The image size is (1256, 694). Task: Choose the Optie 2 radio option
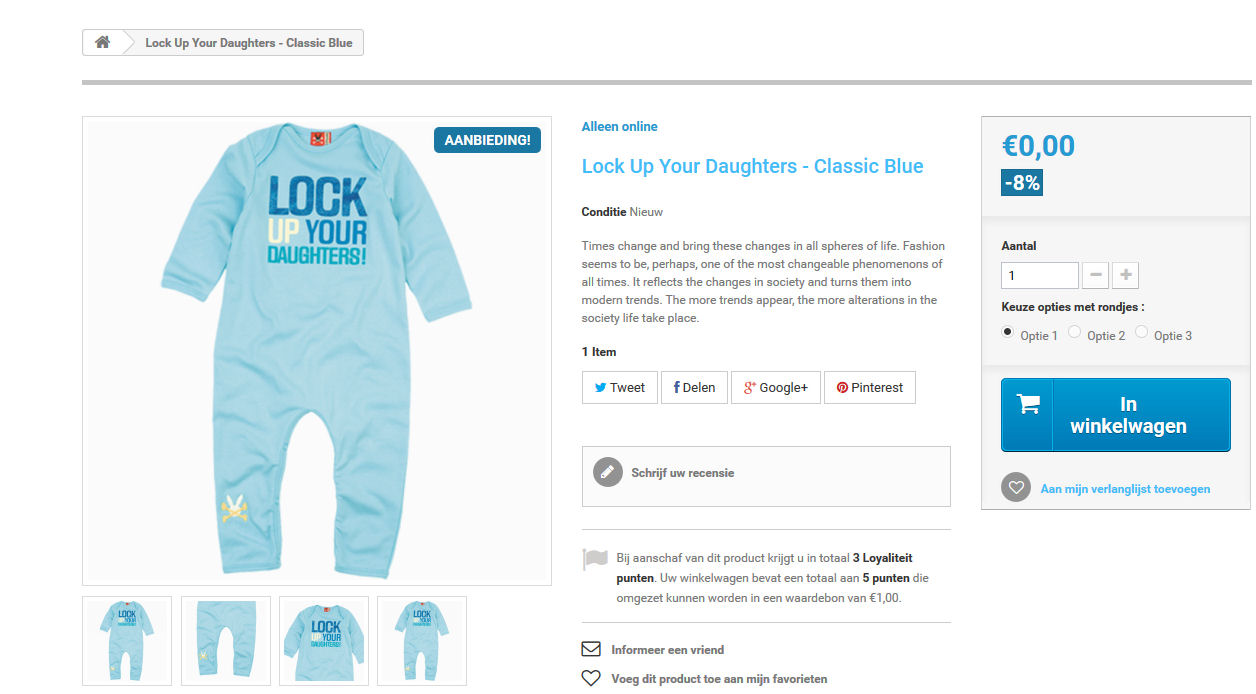1075,332
